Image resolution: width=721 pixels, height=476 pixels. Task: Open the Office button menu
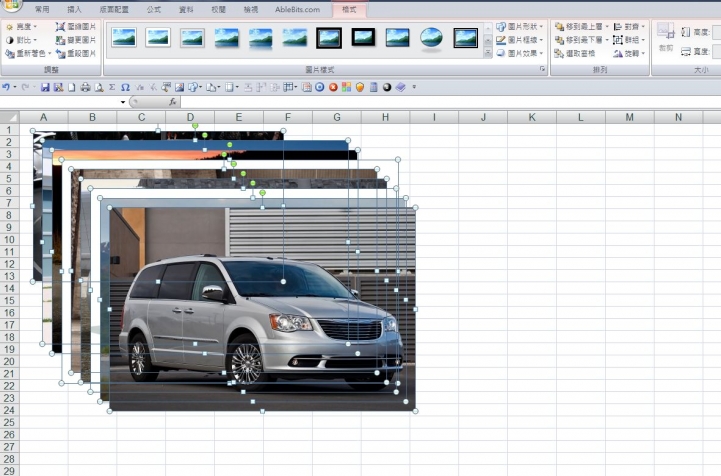tap(10, 5)
